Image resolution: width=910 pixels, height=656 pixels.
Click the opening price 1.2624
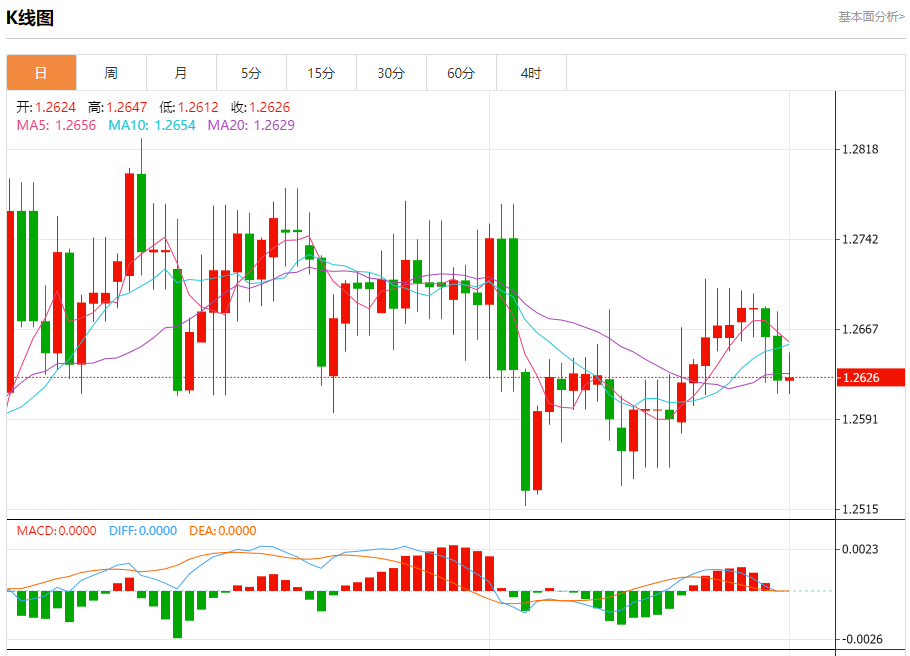(55, 107)
